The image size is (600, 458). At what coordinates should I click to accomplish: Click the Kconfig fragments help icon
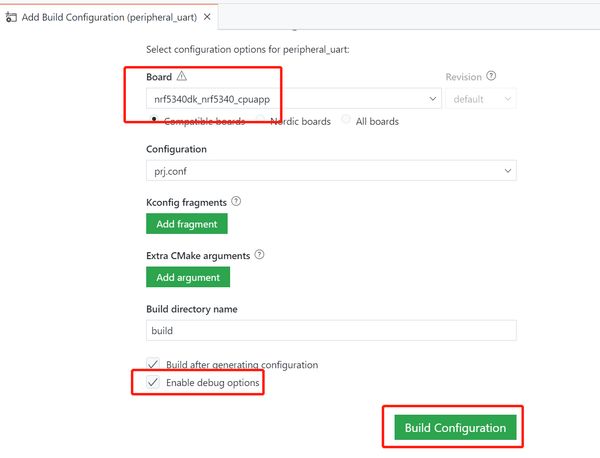pyautogui.click(x=236, y=201)
